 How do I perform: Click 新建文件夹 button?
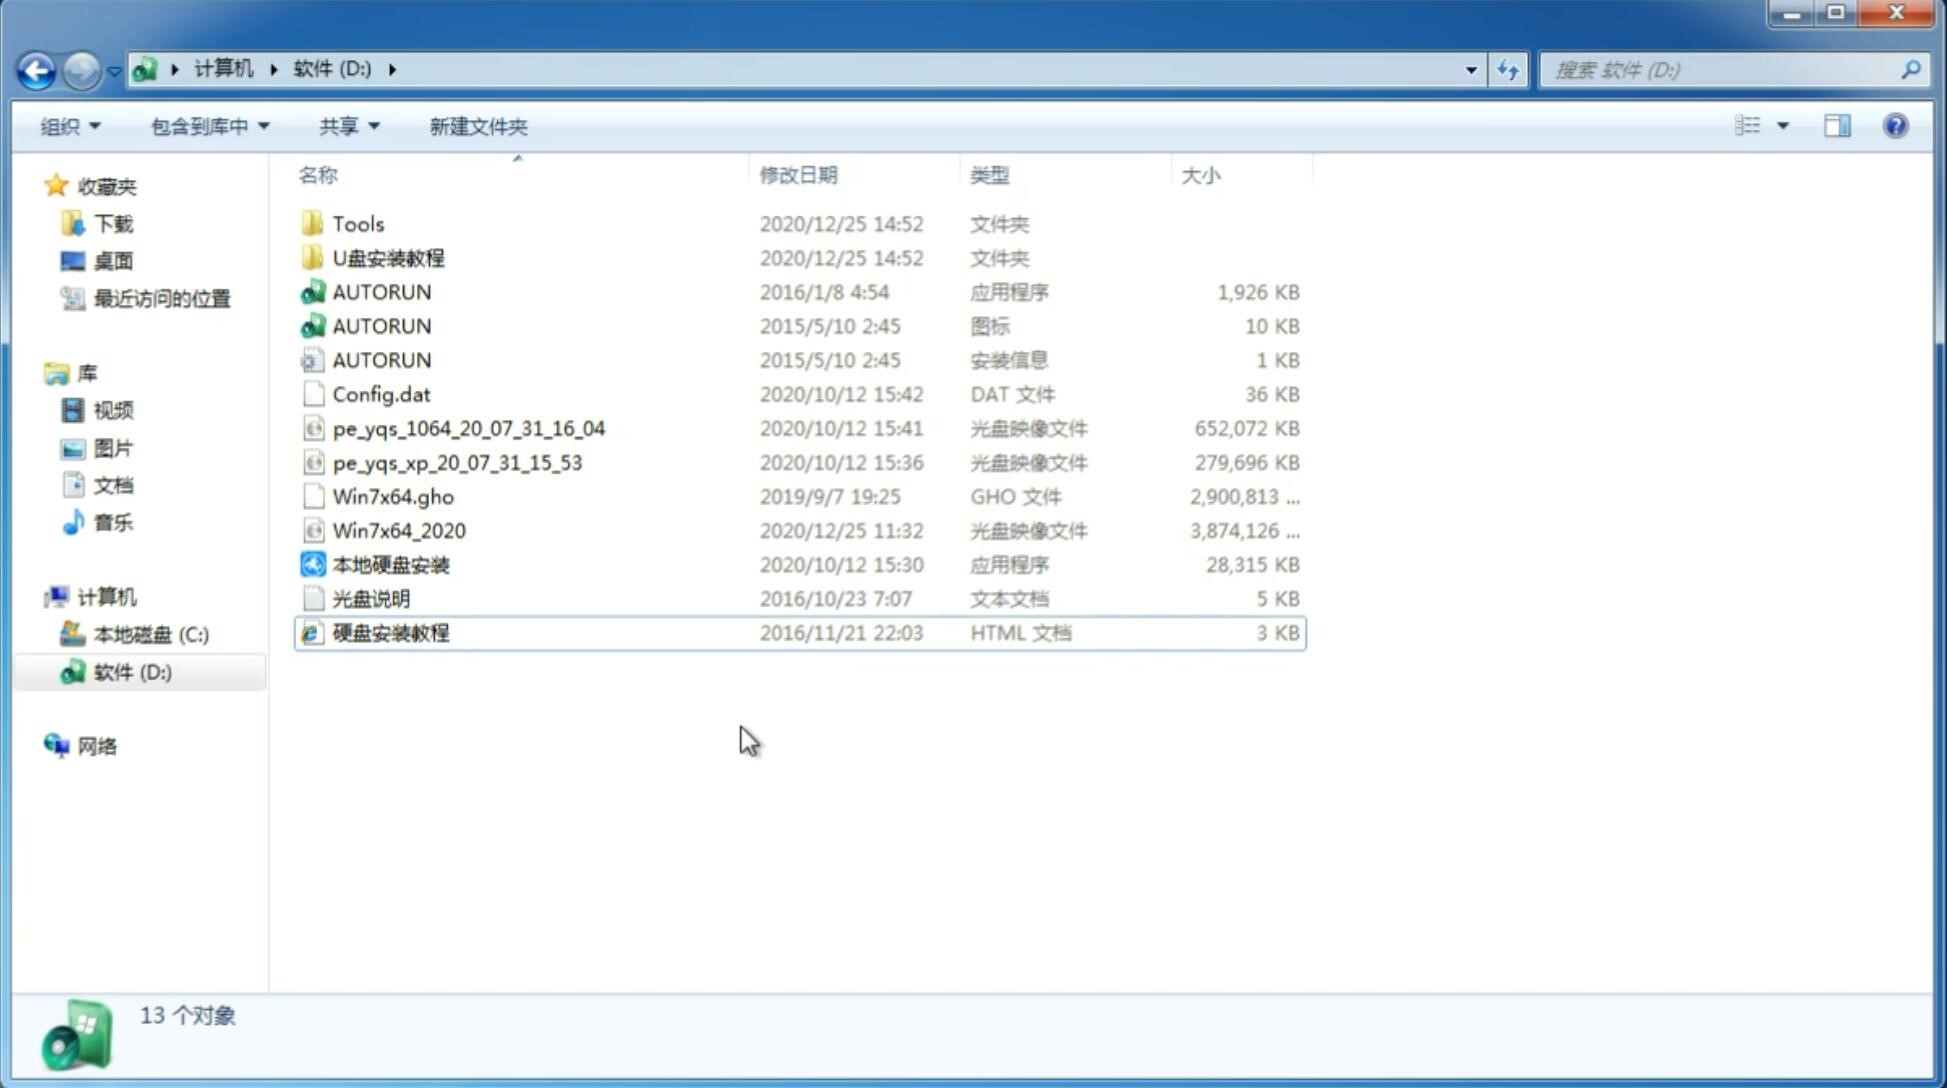point(477,126)
